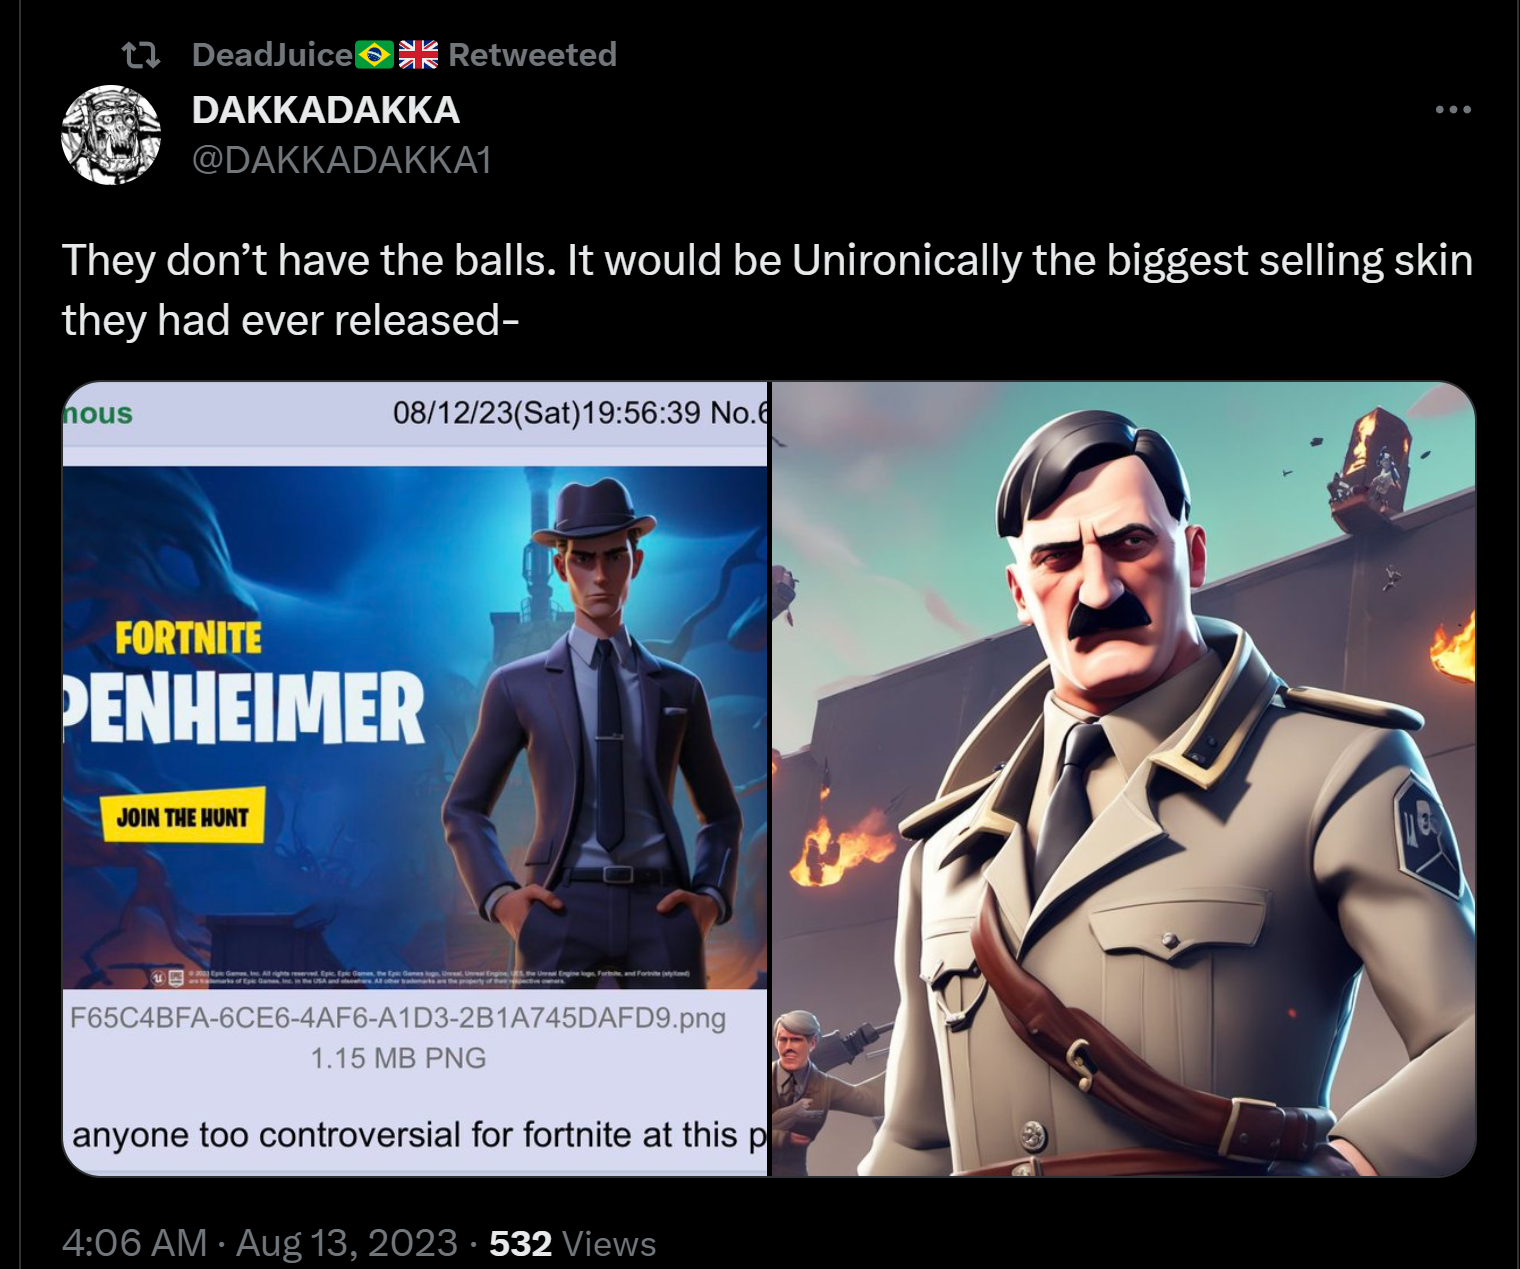This screenshot has width=1520, height=1269.
Task: Open the three-dot more options menu
Action: [x=1452, y=109]
